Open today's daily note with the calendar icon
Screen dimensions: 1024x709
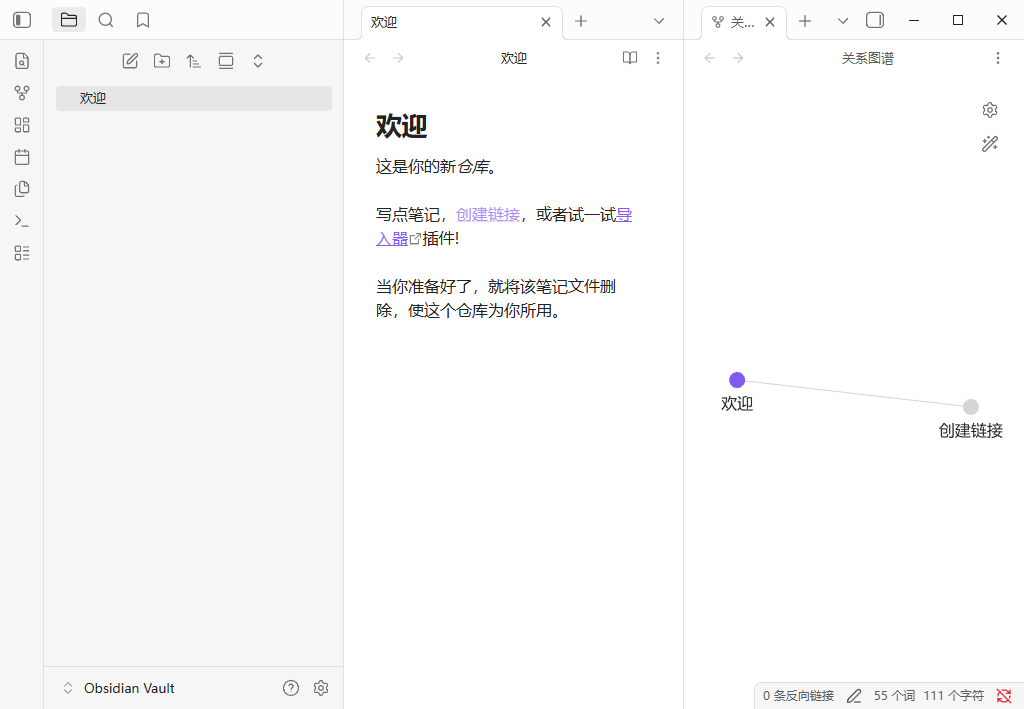pyautogui.click(x=21, y=157)
